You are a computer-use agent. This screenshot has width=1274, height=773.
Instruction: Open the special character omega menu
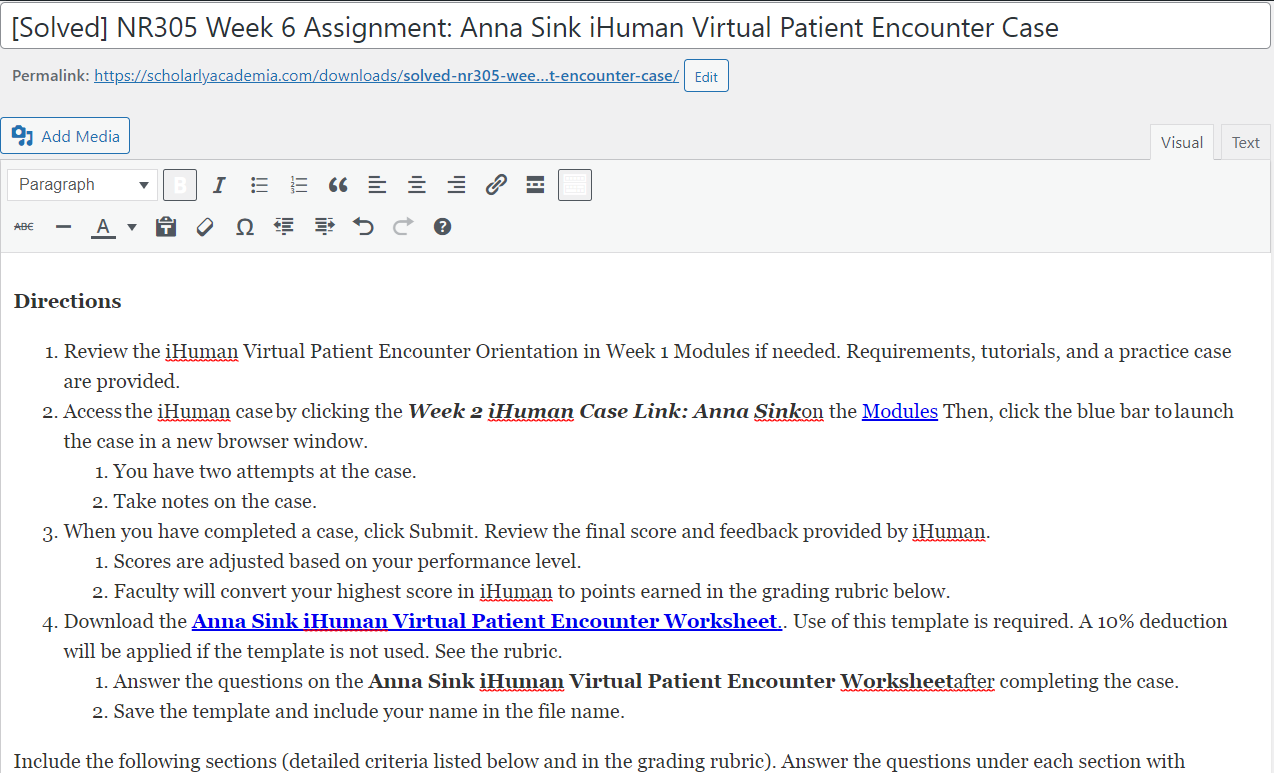[x=245, y=227]
